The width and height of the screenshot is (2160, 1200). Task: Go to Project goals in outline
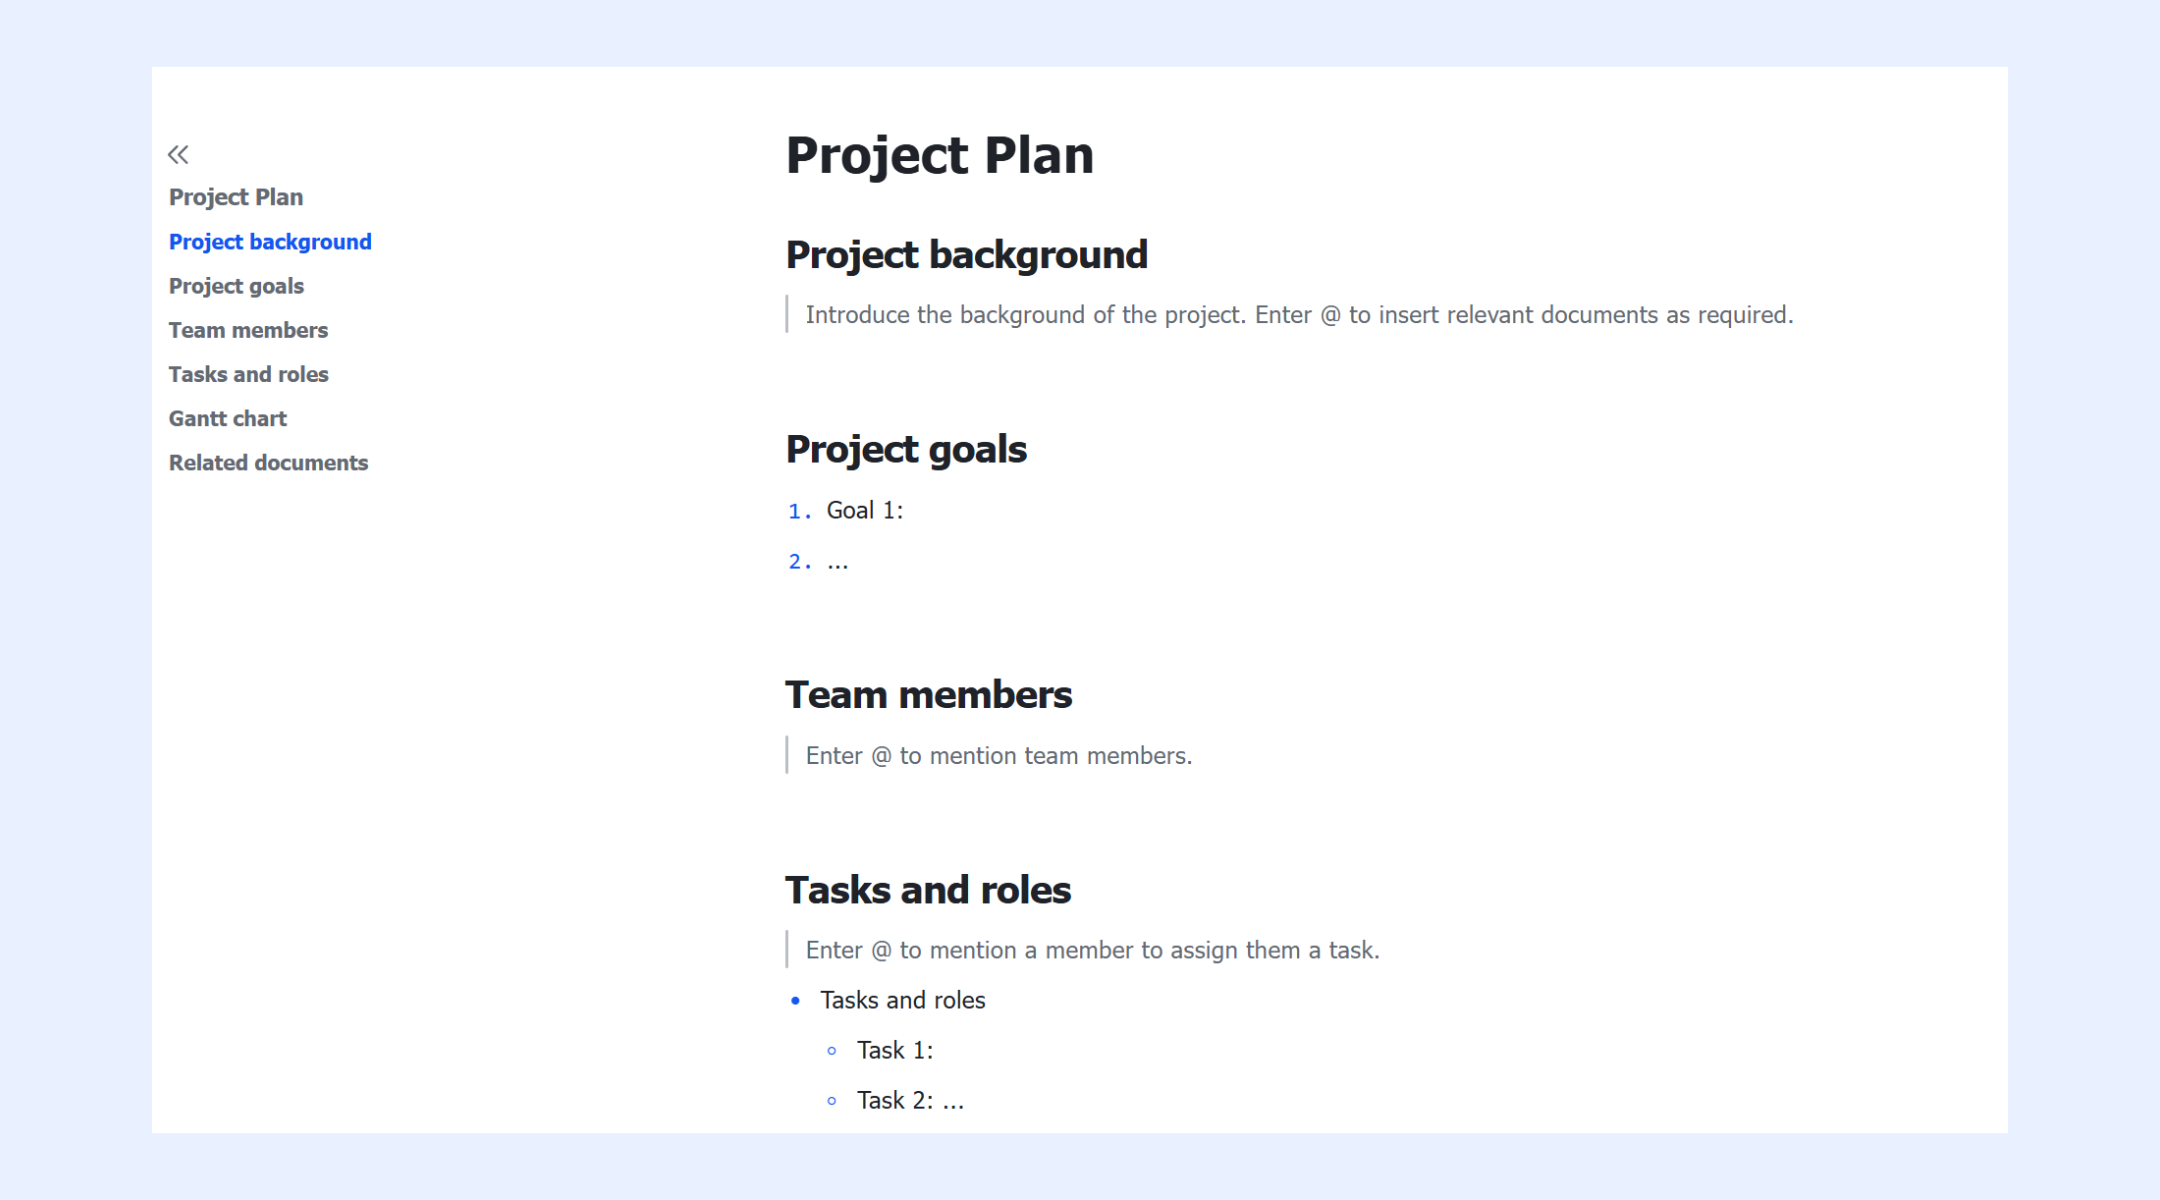[x=236, y=286]
